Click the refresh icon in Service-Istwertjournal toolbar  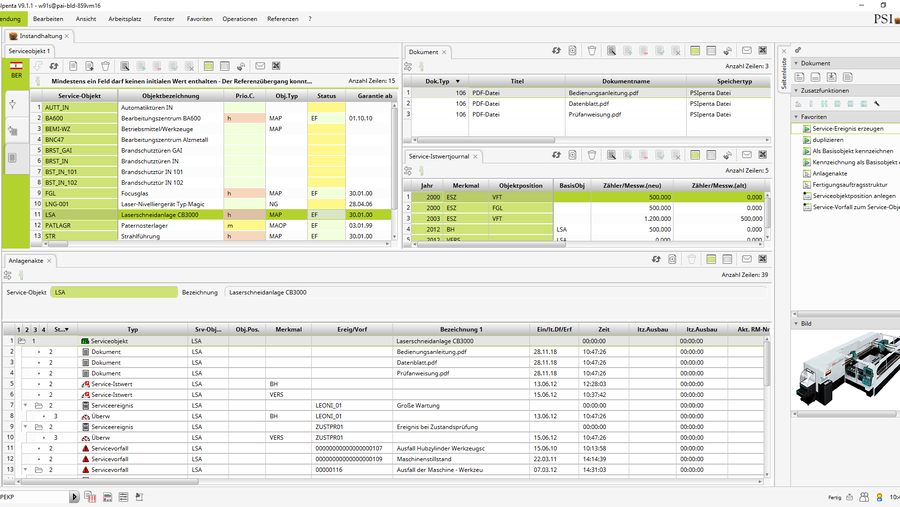click(556, 154)
